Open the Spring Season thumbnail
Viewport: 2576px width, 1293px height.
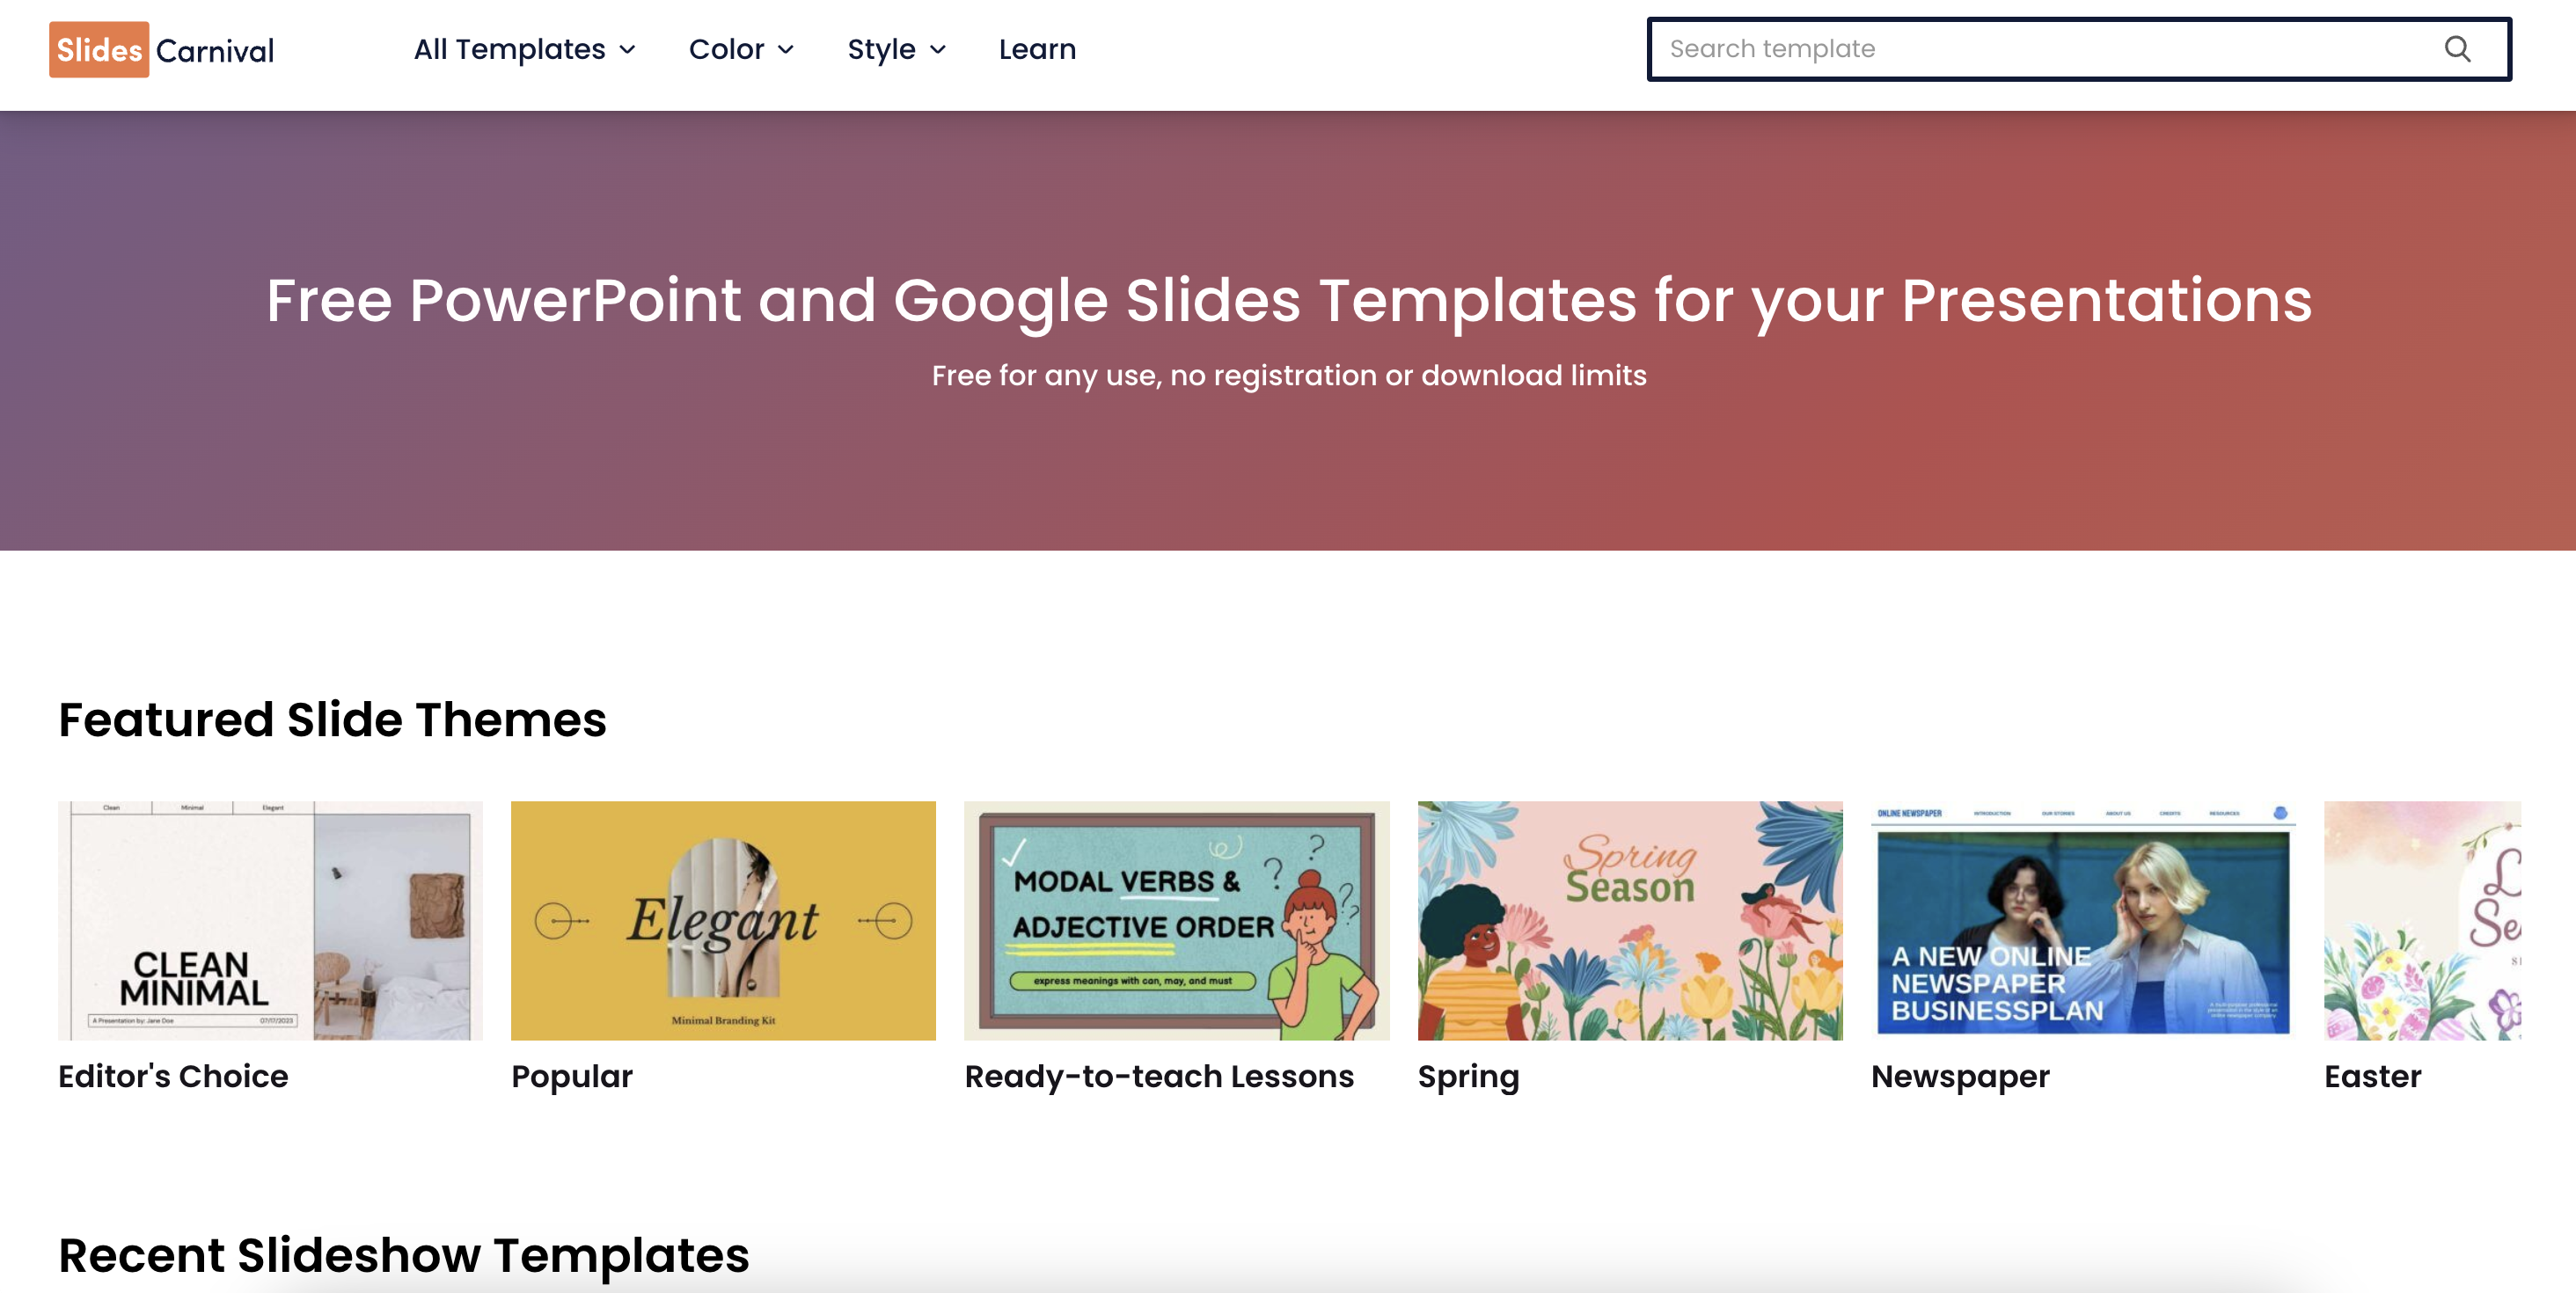pyautogui.click(x=1629, y=919)
